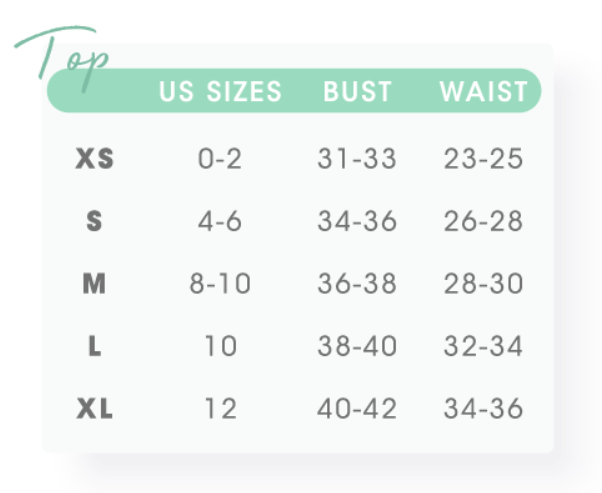This screenshot has width=602, height=493.
Task: Select the 28-30 waist measurement
Action: coord(483,283)
